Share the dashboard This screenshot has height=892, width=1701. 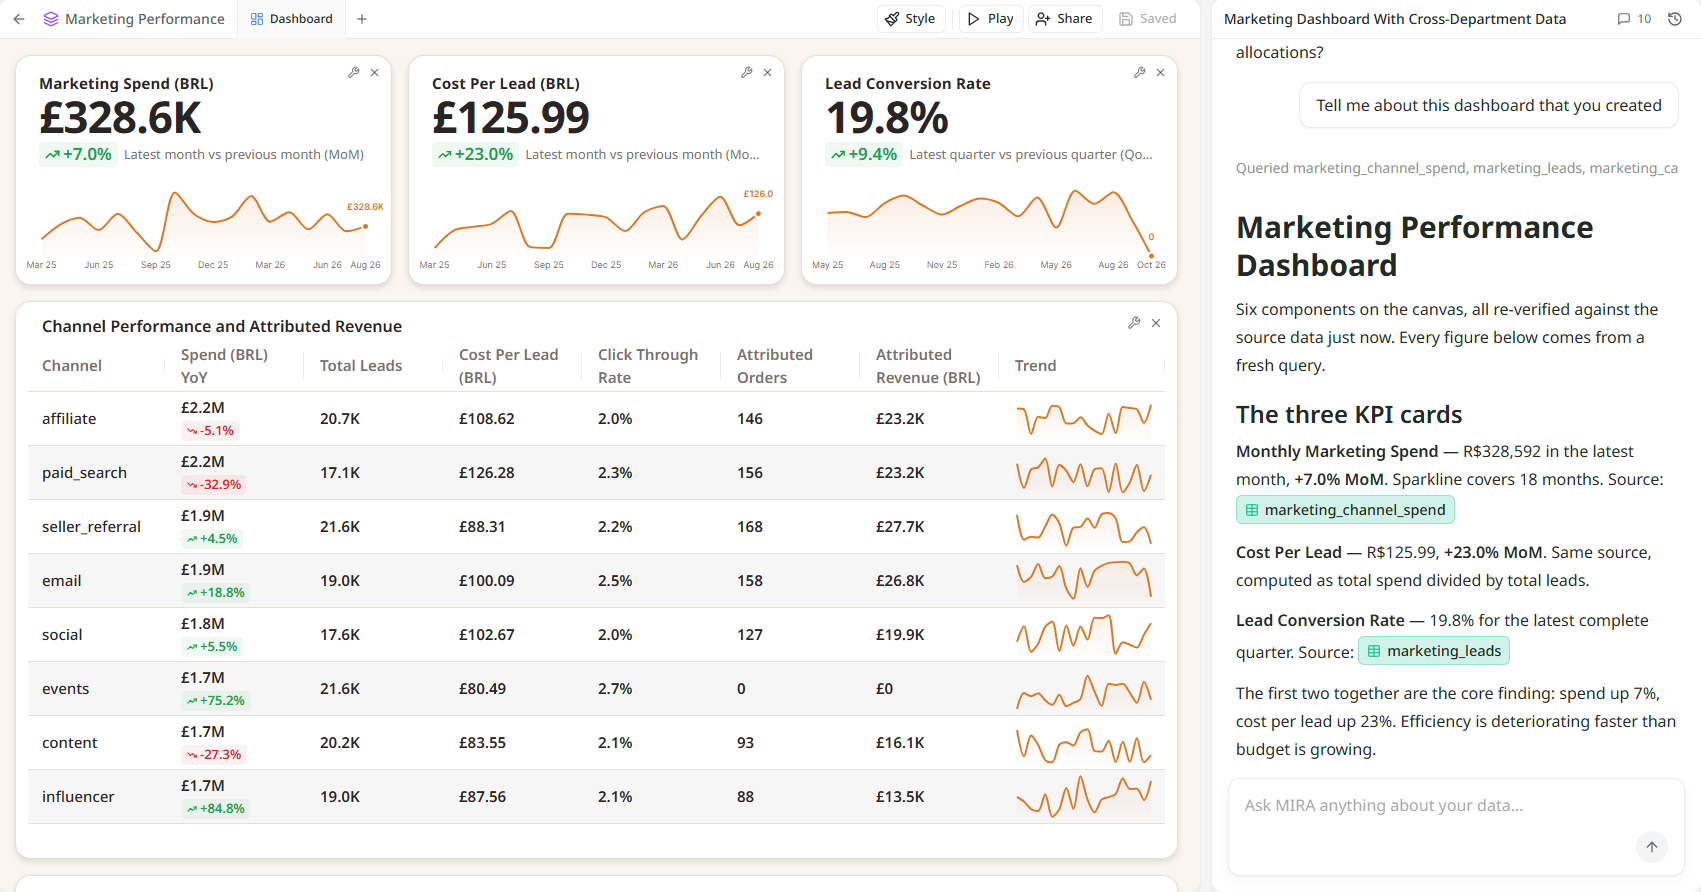(x=1065, y=19)
